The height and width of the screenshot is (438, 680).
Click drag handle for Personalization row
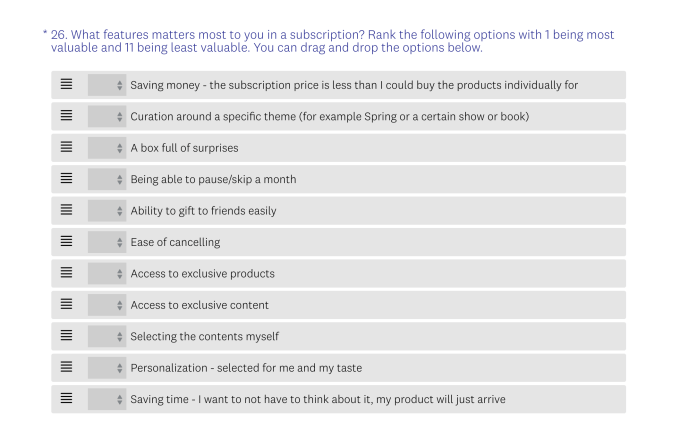66,367
